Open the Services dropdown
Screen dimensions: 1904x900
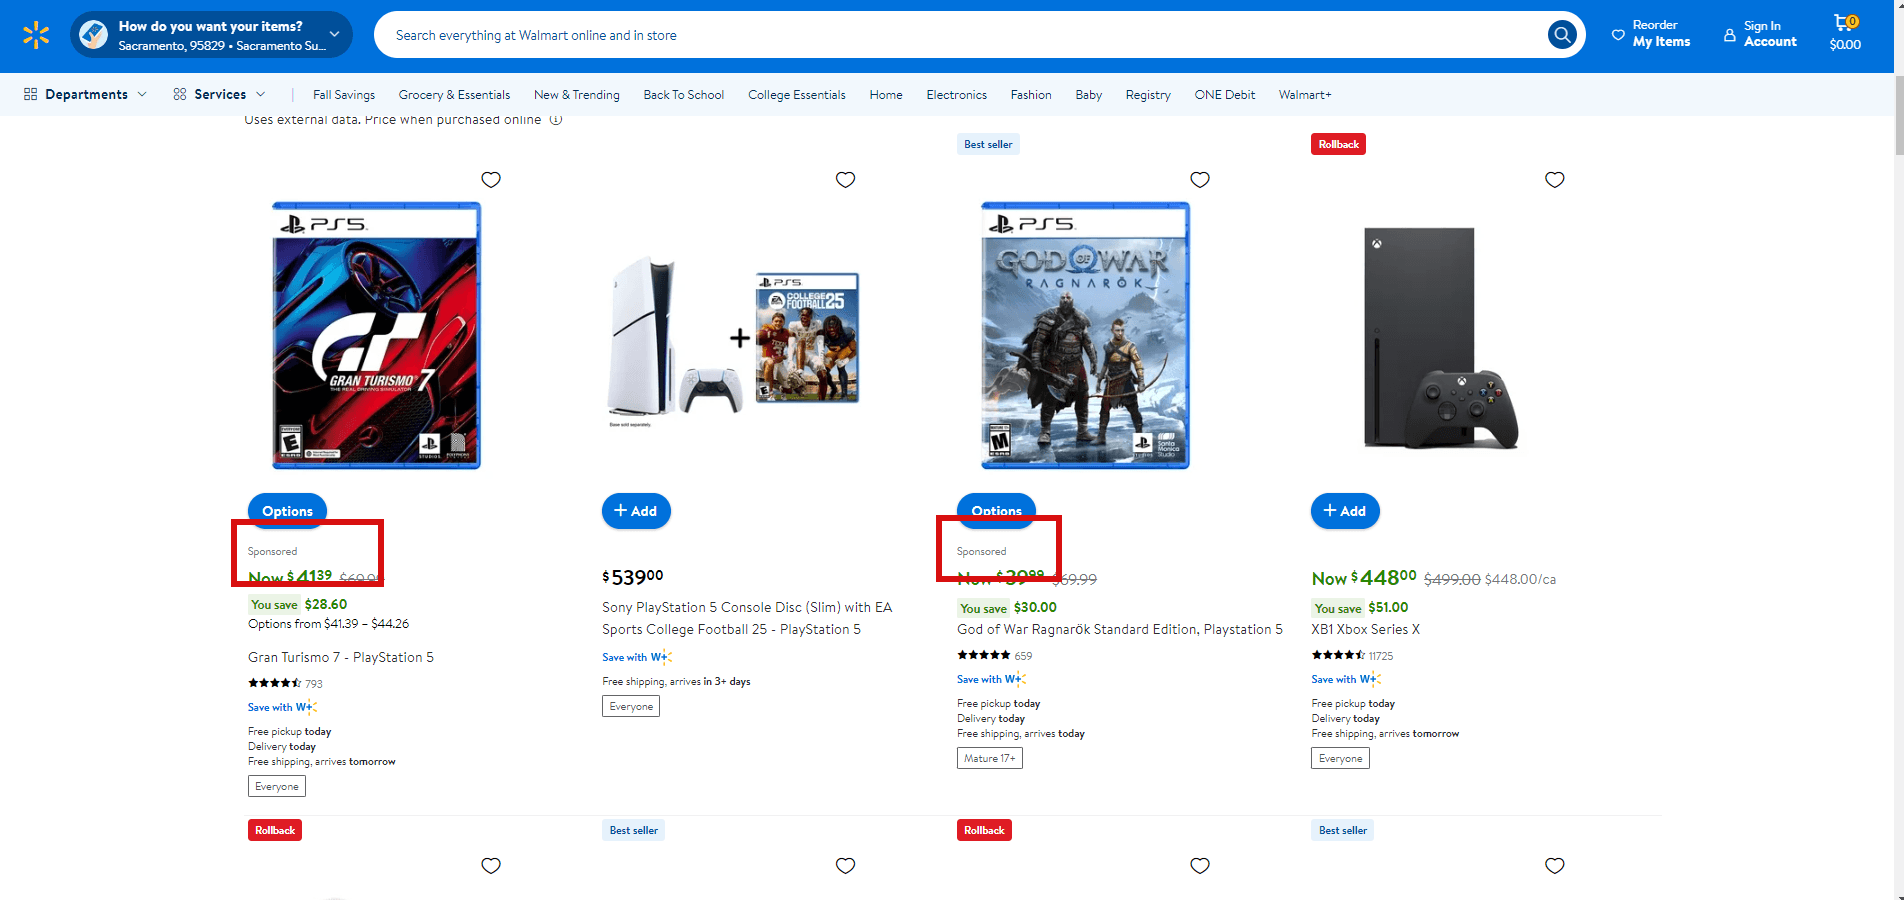tap(219, 94)
